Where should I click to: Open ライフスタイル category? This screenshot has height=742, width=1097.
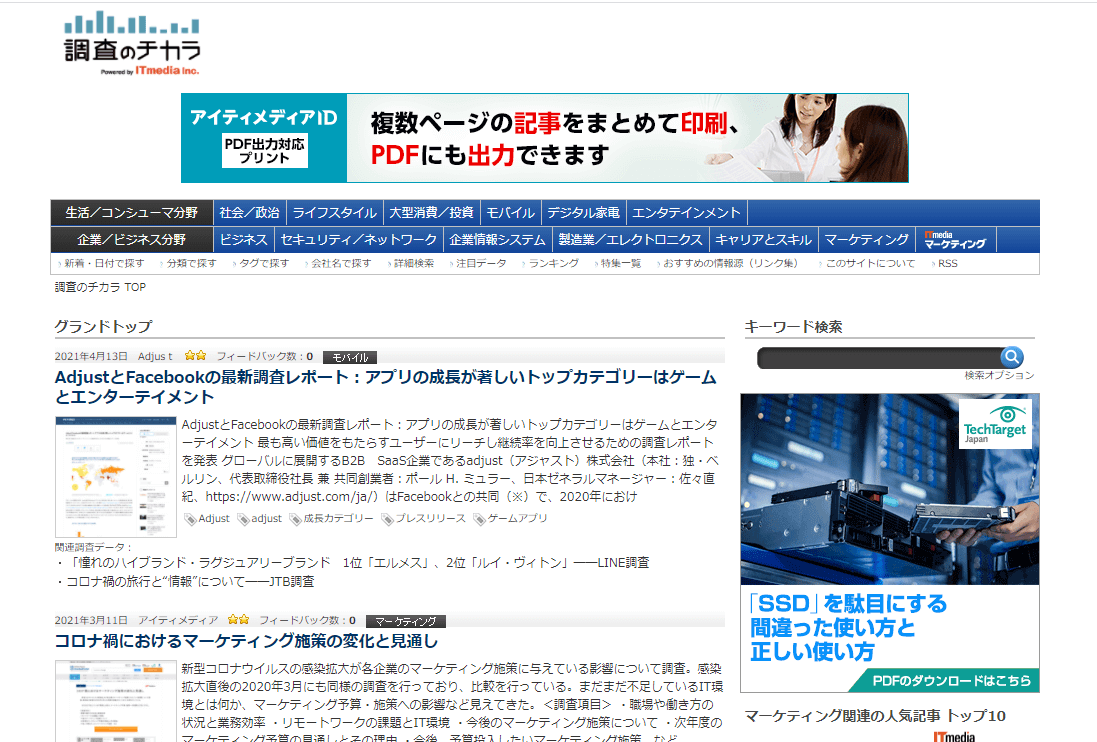[x=334, y=213]
